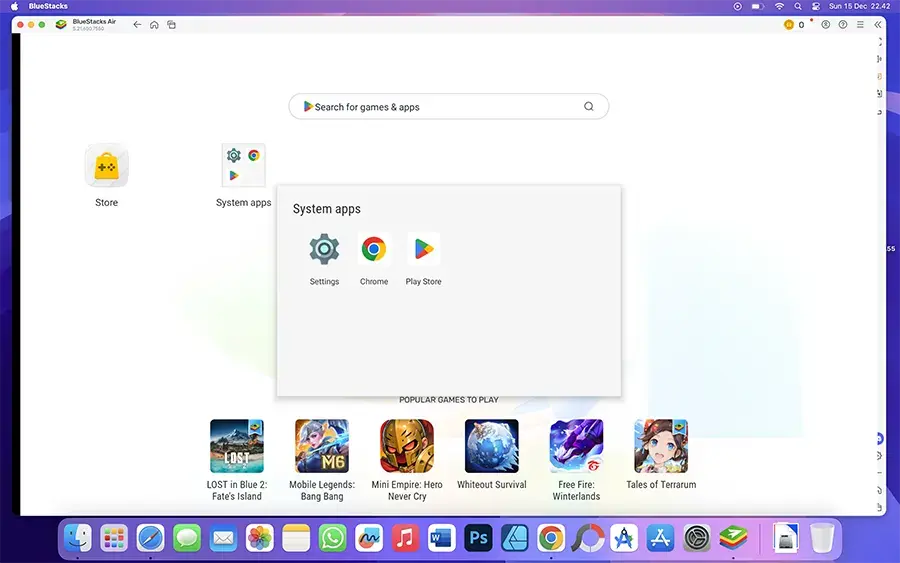Launch Settings in System apps
The height and width of the screenshot is (563, 900).
[324, 249]
